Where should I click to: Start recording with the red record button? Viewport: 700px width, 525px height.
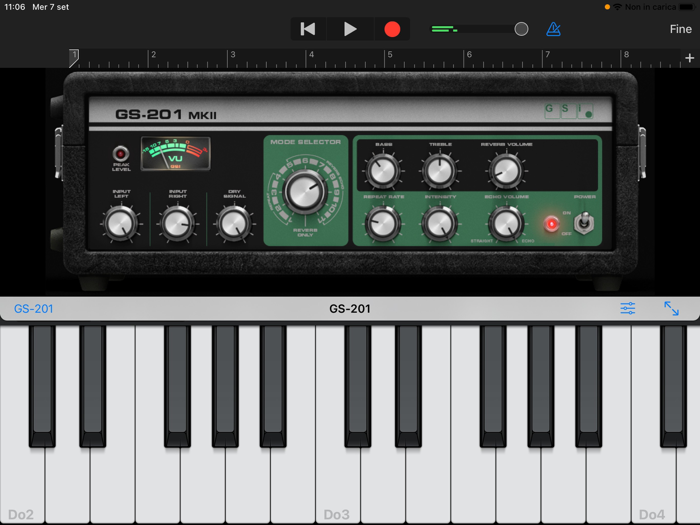coord(392,29)
